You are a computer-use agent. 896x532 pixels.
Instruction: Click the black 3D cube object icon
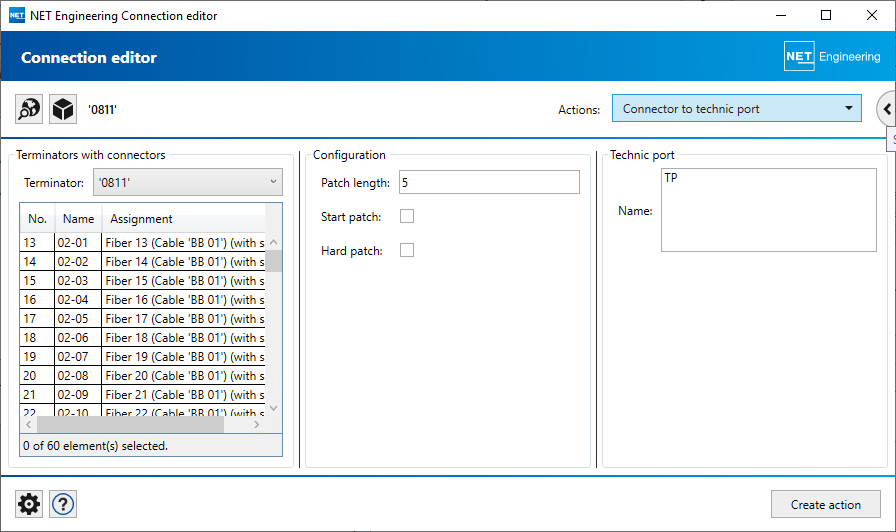(63, 109)
